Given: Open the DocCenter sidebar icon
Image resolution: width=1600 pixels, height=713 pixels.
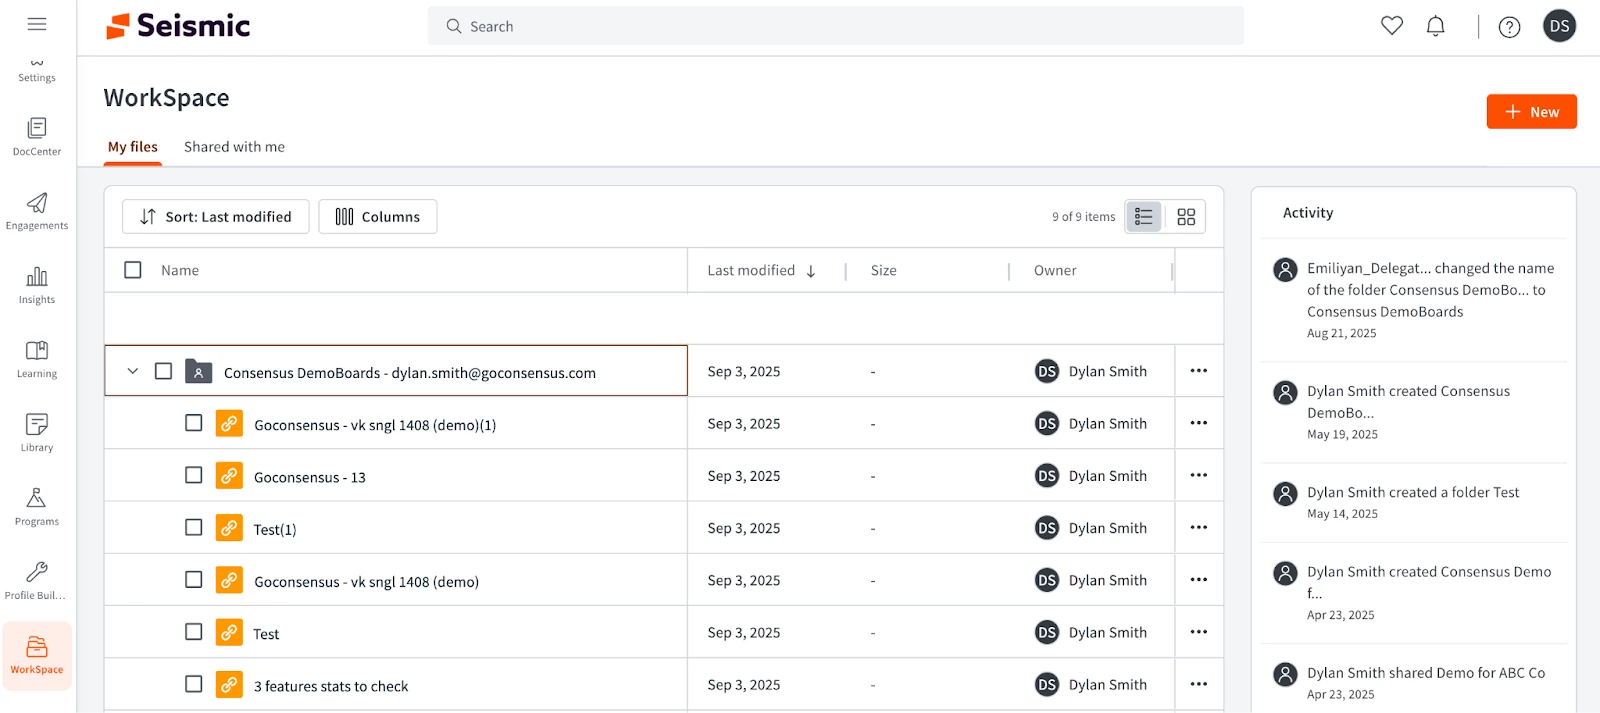Looking at the screenshot, I should pyautogui.click(x=37, y=136).
